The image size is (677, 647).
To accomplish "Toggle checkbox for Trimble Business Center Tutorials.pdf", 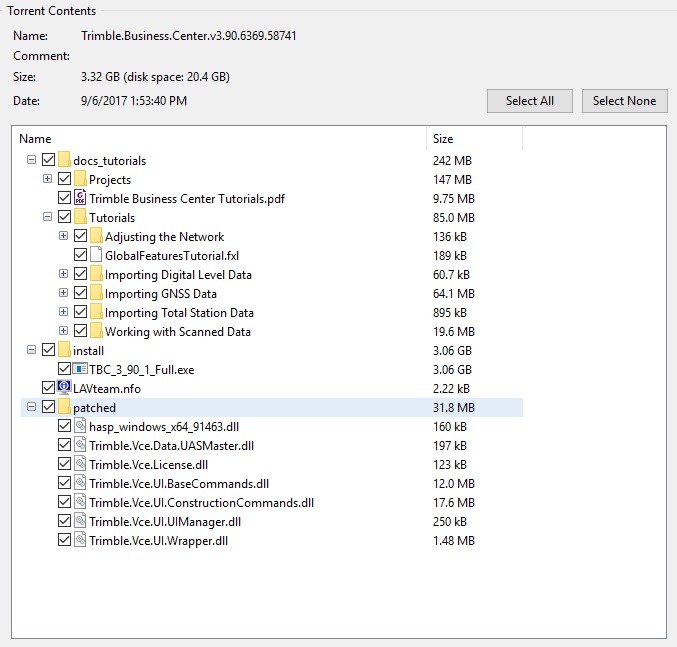I will click(x=64, y=198).
